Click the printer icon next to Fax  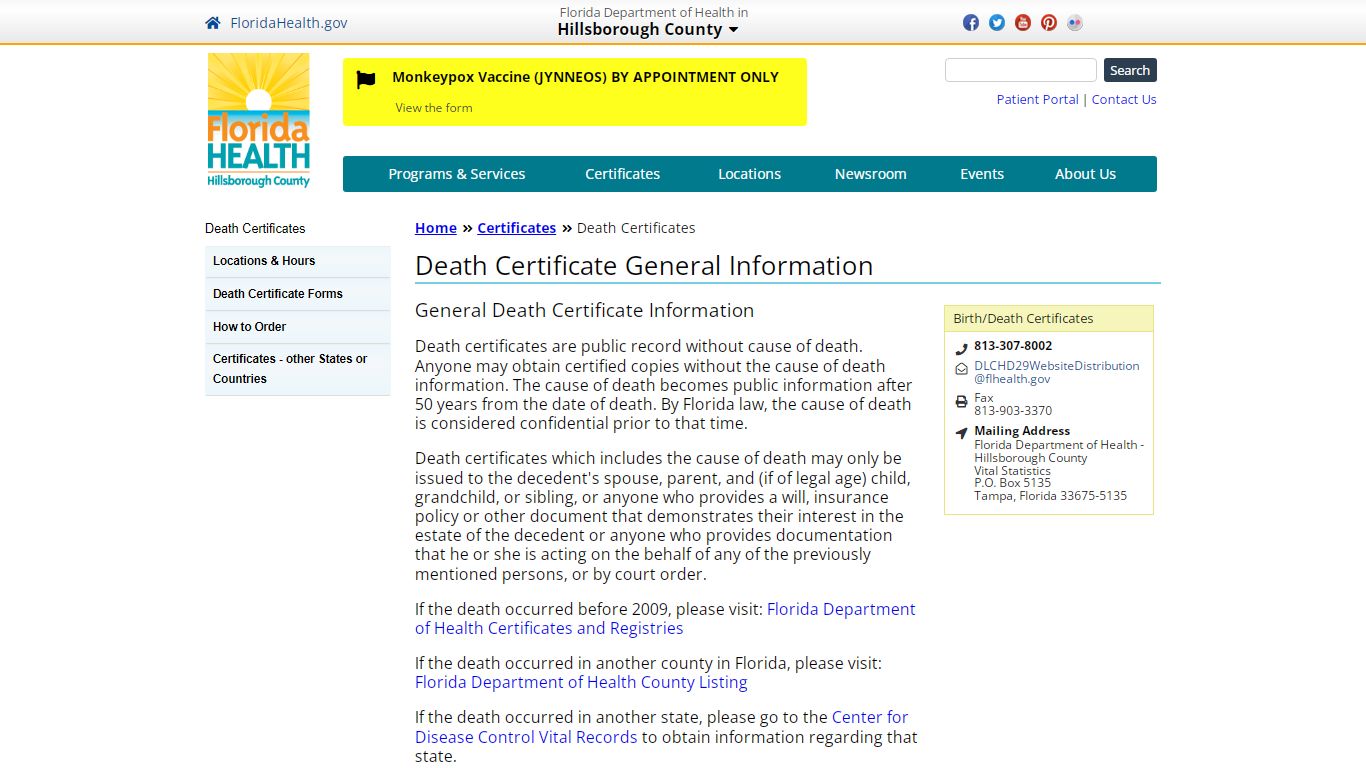tap(961, 401)
